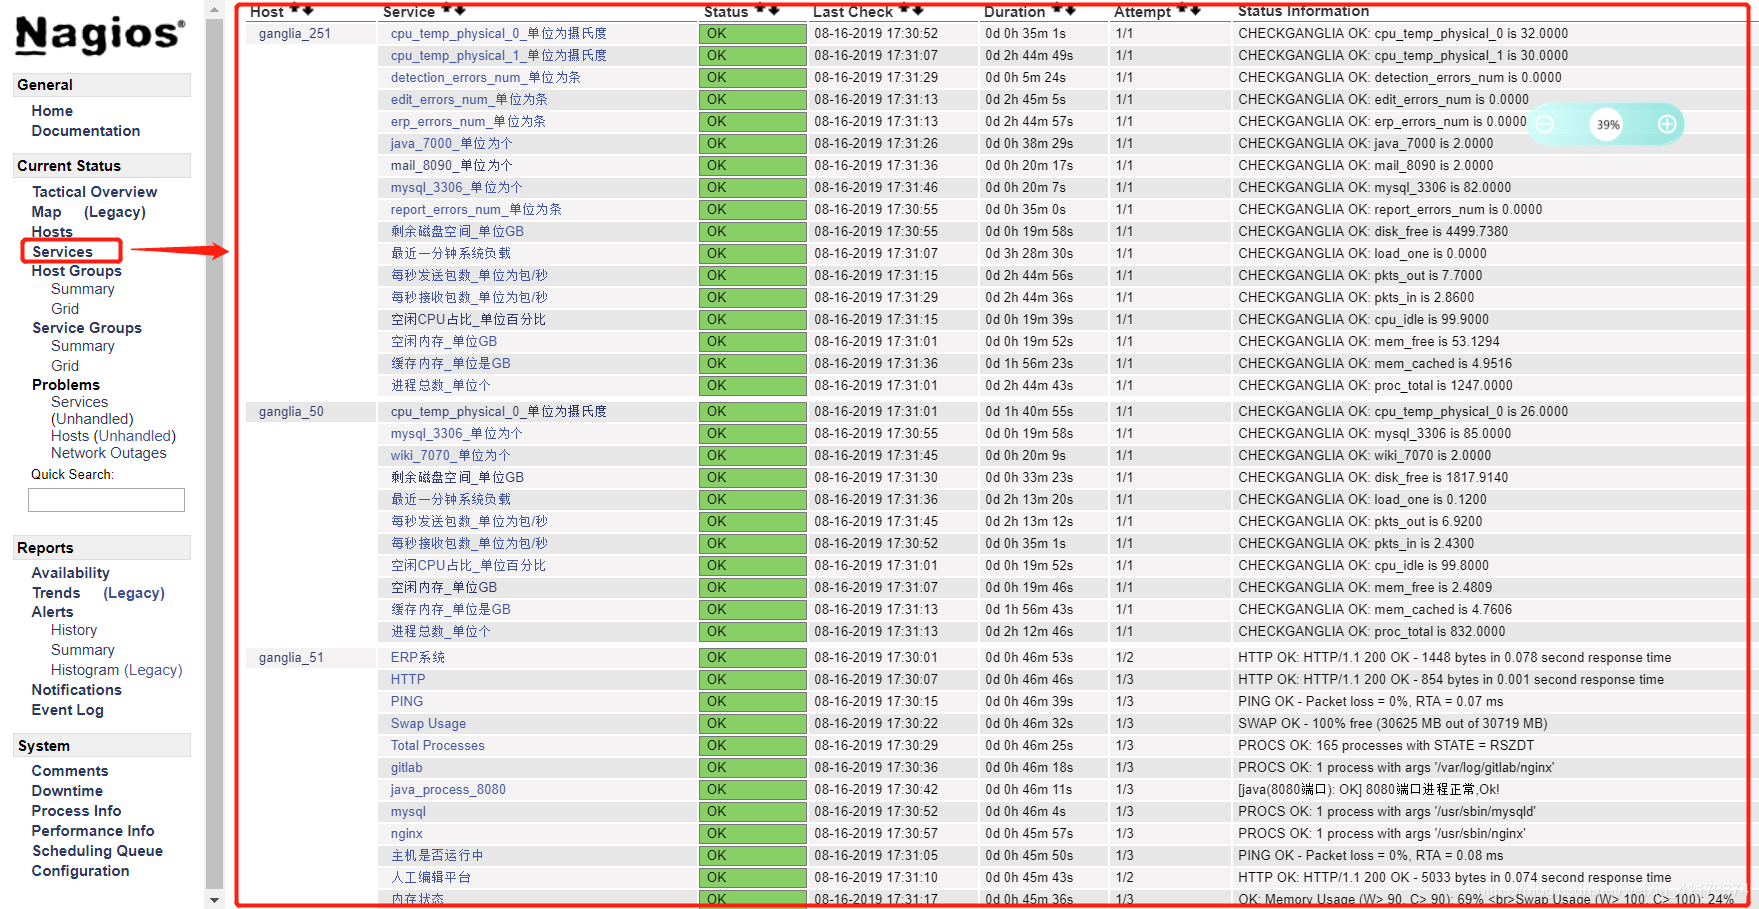Open Comments under System

coord(70,771)
